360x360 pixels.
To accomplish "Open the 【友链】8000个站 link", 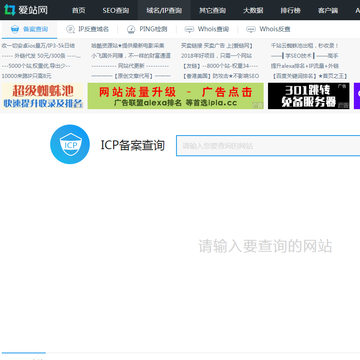I will (220, 66).
